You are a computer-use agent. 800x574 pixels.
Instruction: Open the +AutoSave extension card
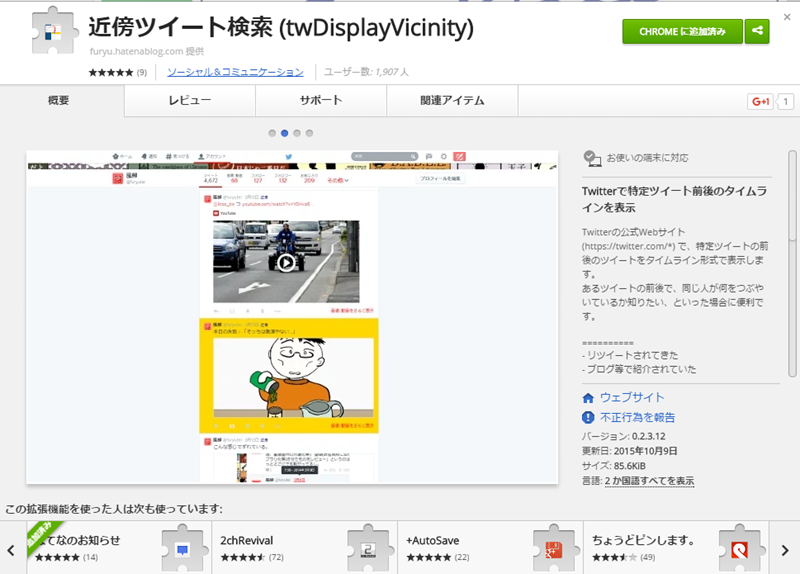point(490,548)
